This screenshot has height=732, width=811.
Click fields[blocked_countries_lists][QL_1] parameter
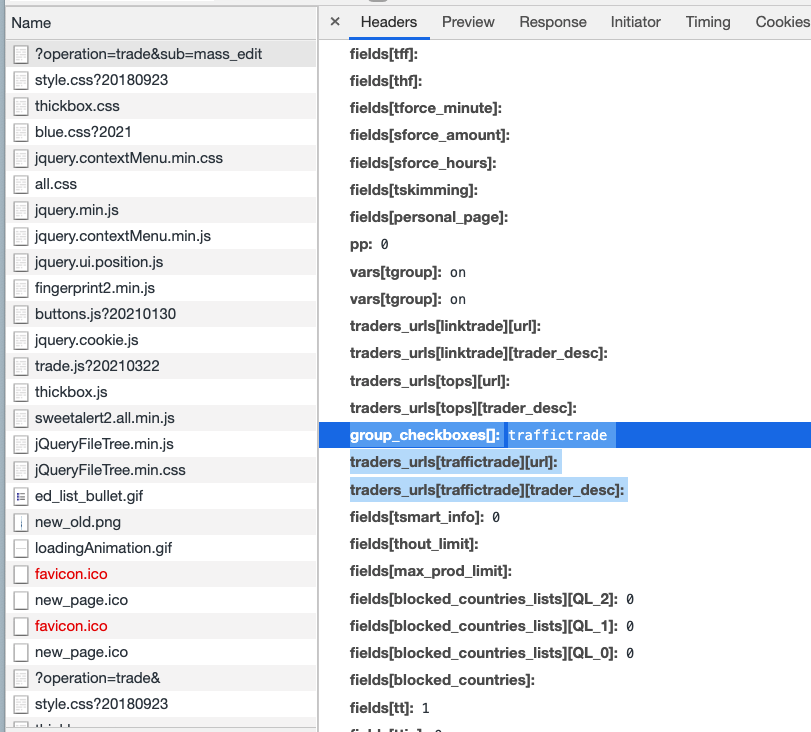point(491,626)
